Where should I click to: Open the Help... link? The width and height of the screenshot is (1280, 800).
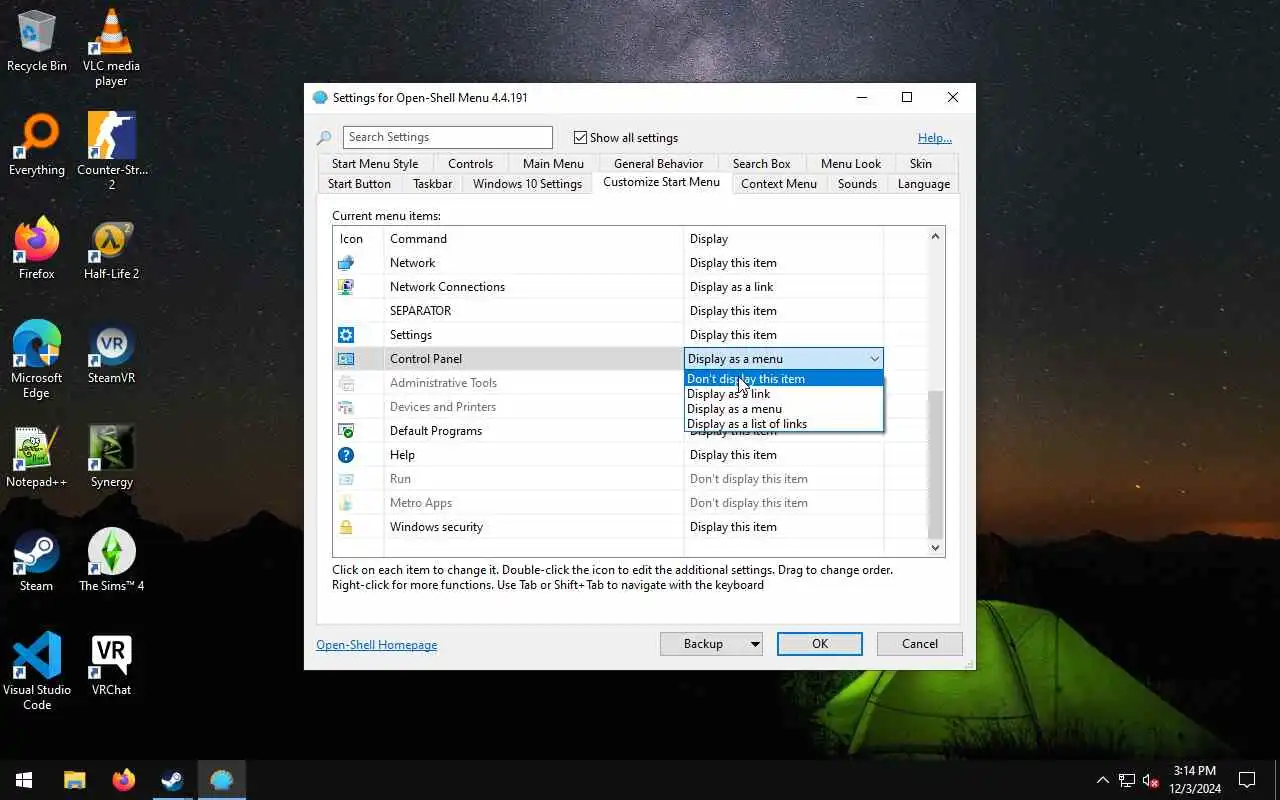tap(935, 138)
